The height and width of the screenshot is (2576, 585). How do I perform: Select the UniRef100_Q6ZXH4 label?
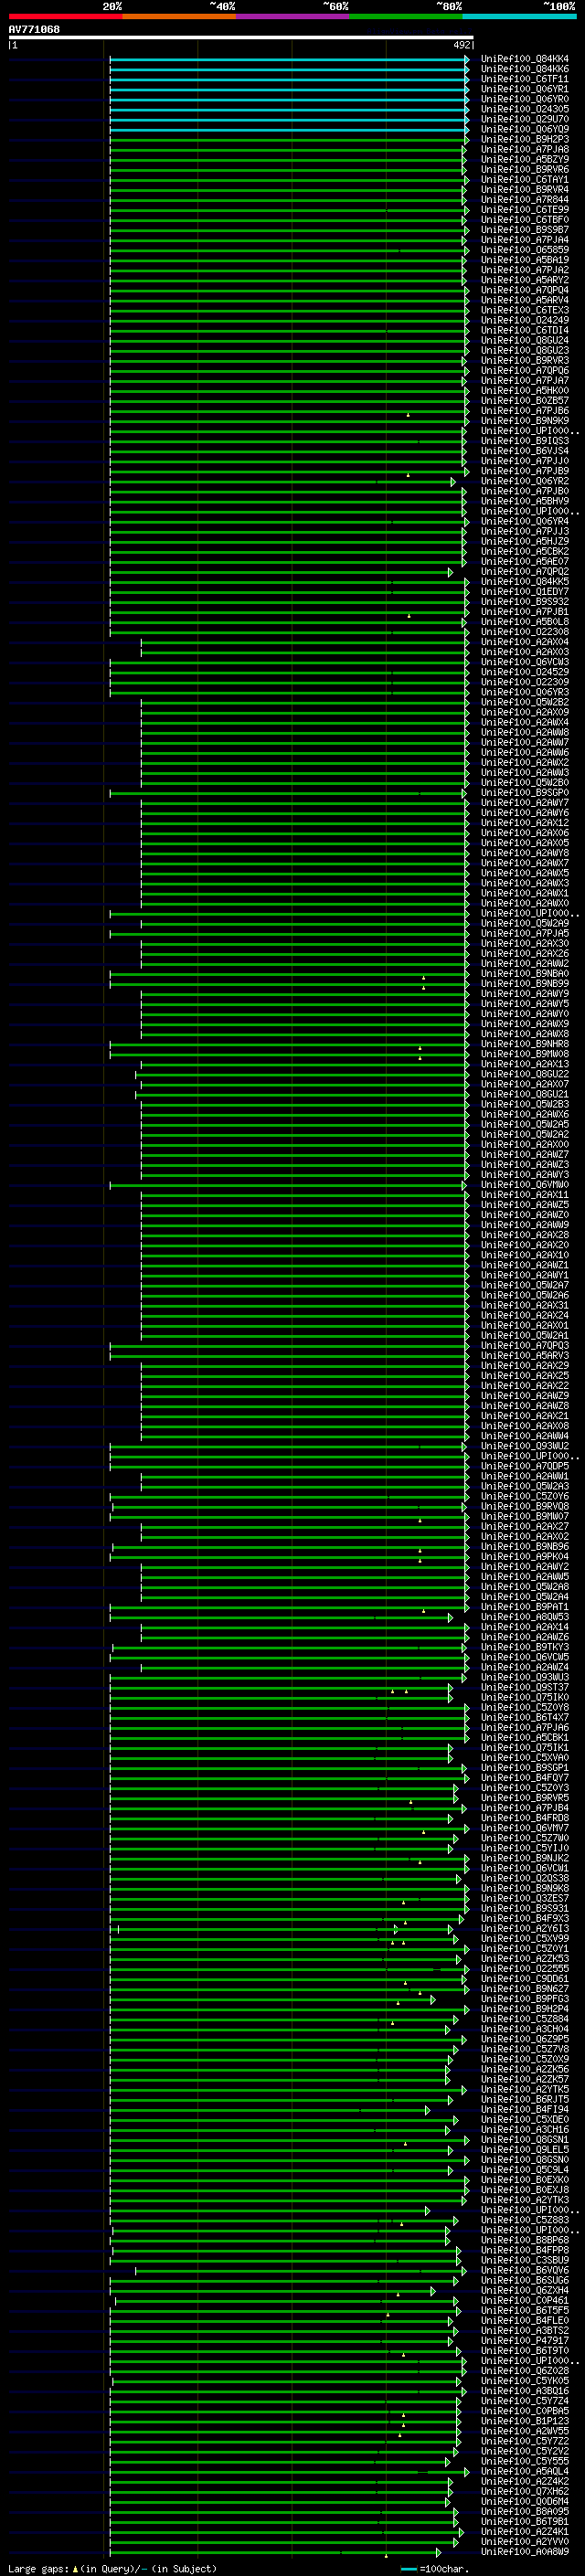525,2290
